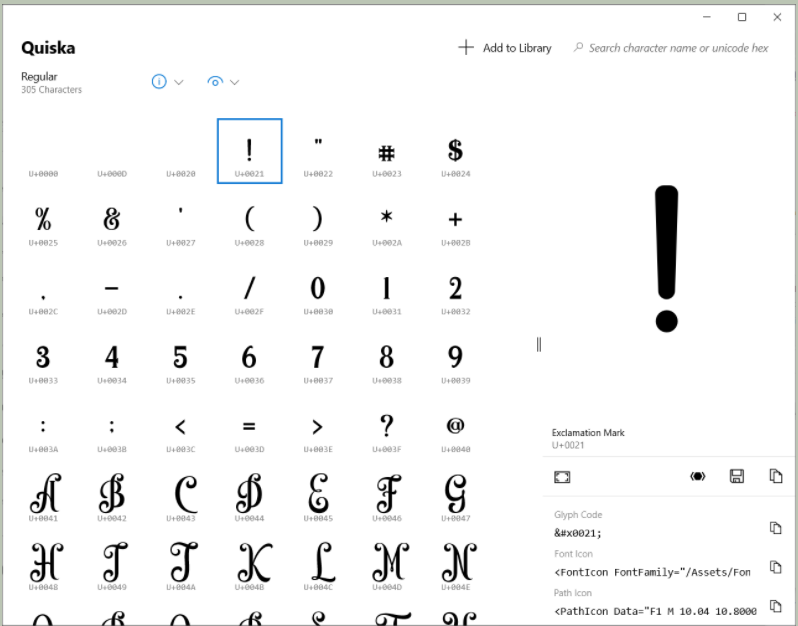Viewport: 798px width, 626px height.
Task: Select the capital G glyph U+0047
Action: [x=455, y=495]
